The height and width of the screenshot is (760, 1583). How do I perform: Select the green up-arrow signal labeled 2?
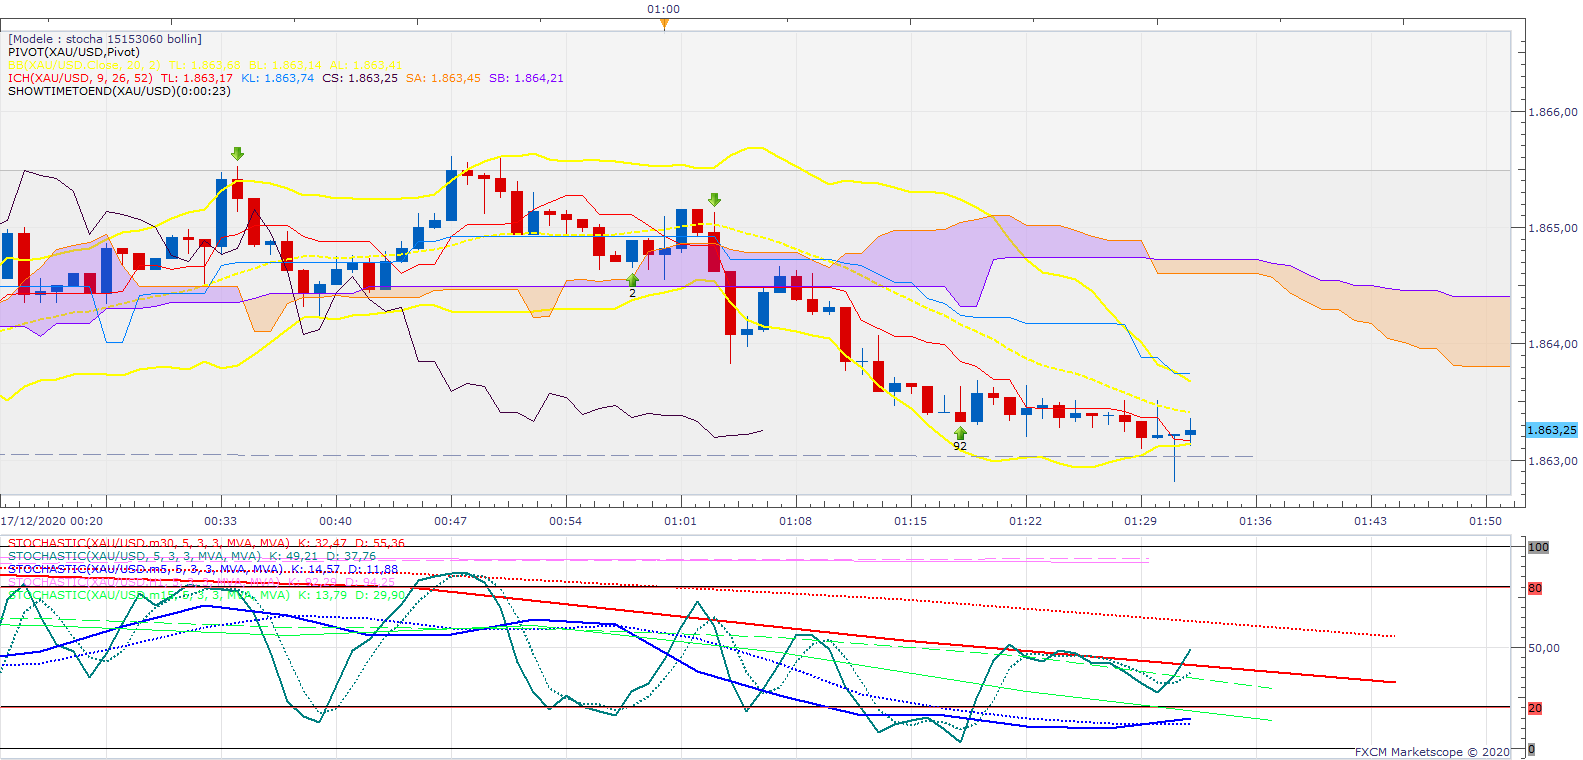632,280
